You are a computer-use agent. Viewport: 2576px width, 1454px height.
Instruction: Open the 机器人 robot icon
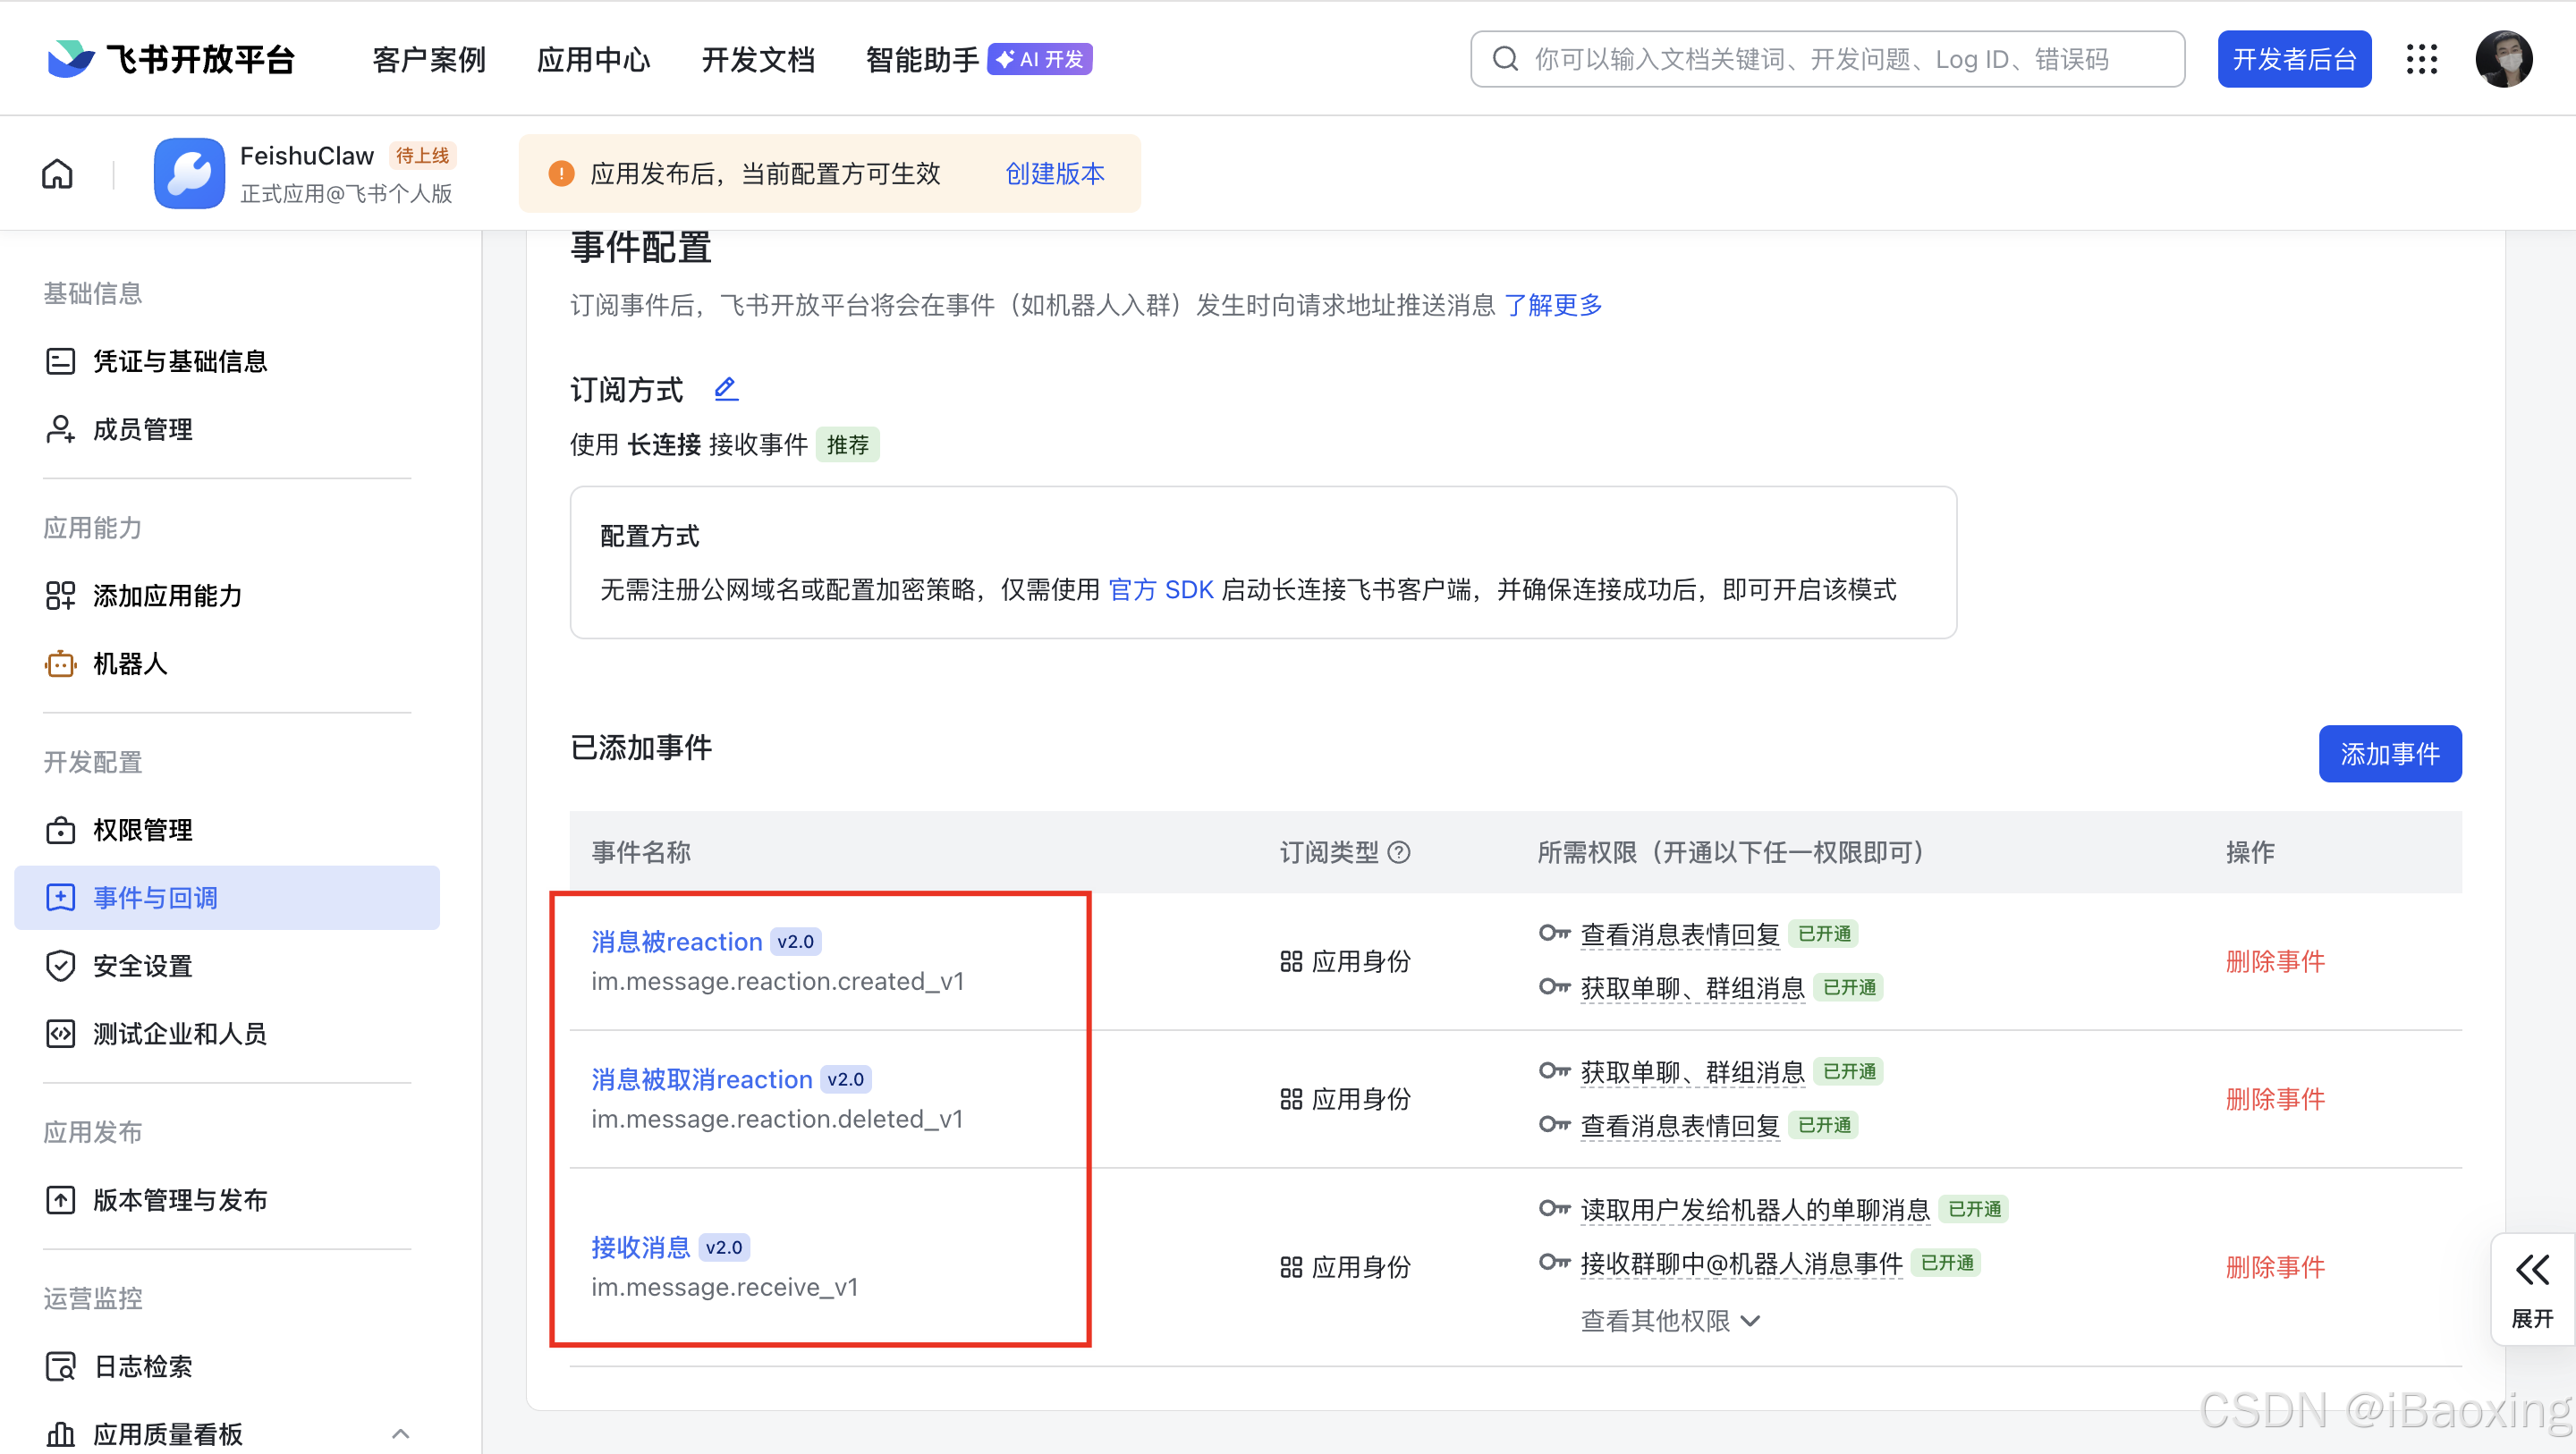(60, 663)
